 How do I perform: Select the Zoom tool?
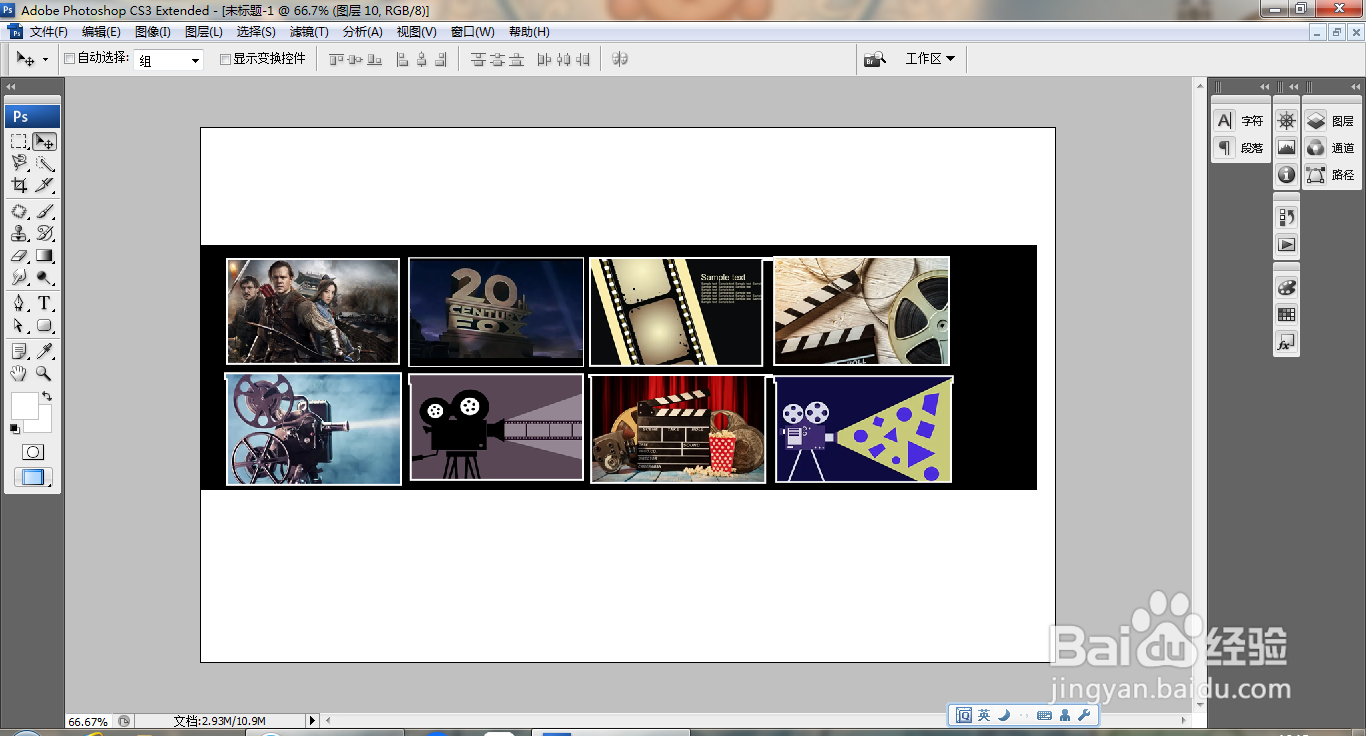click(44, 373)
